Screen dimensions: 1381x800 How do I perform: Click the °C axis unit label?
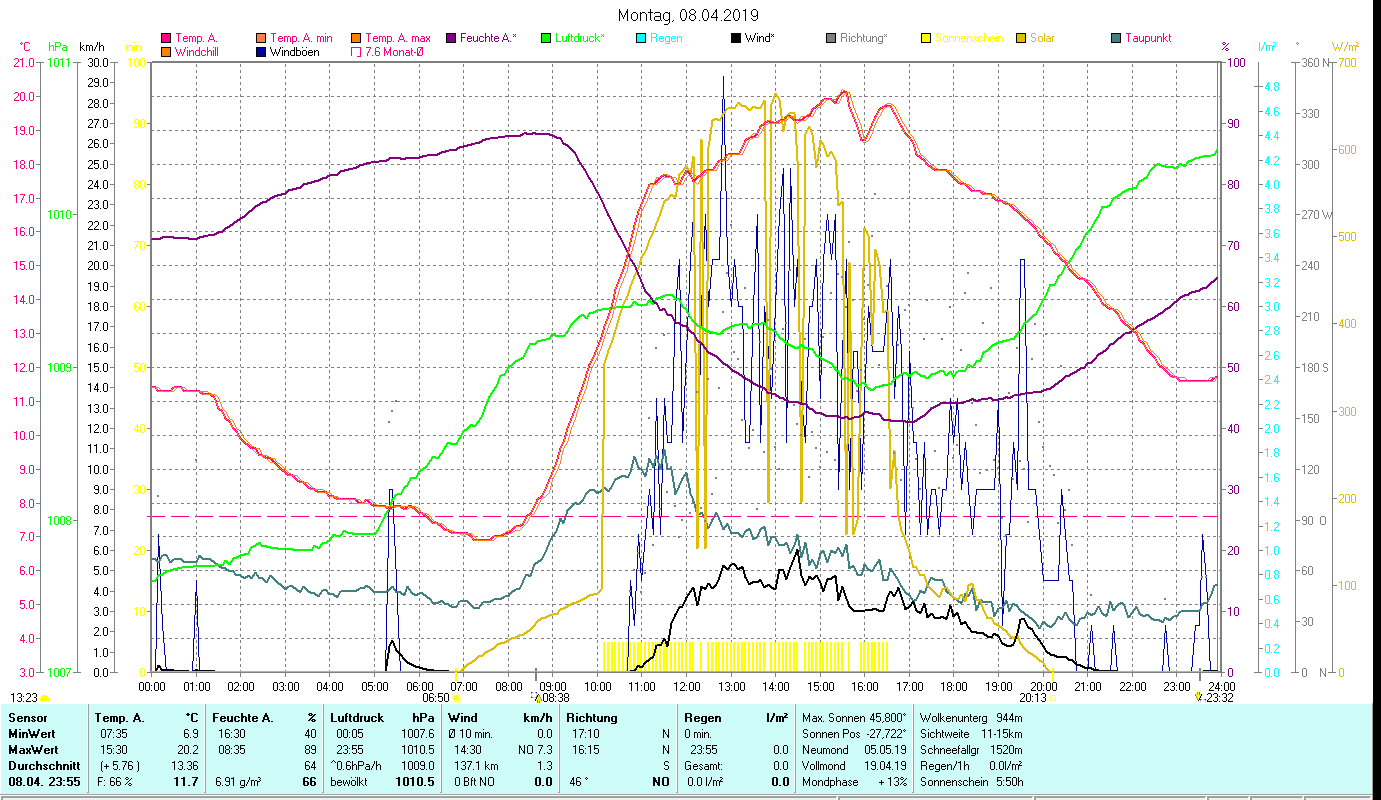(25, 47)
